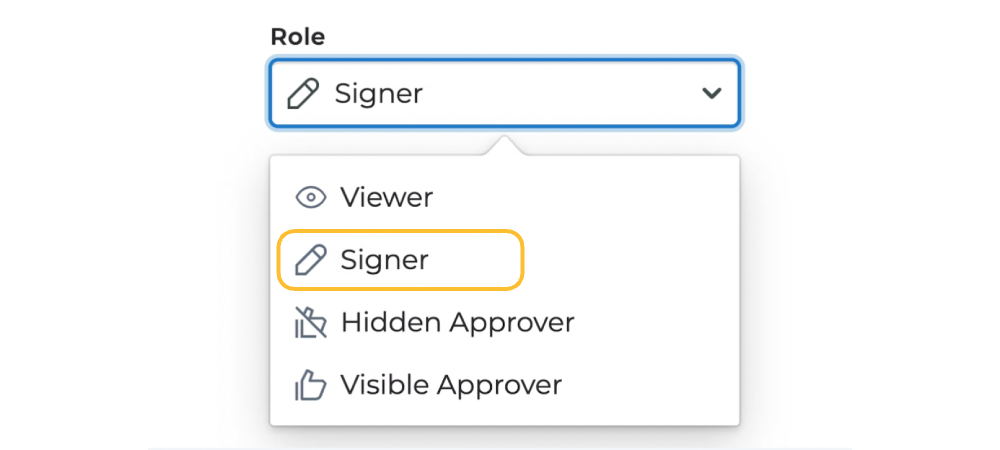
Task: Click the pencil icon beside the Signer option
Action: click(x=311, y=261)
